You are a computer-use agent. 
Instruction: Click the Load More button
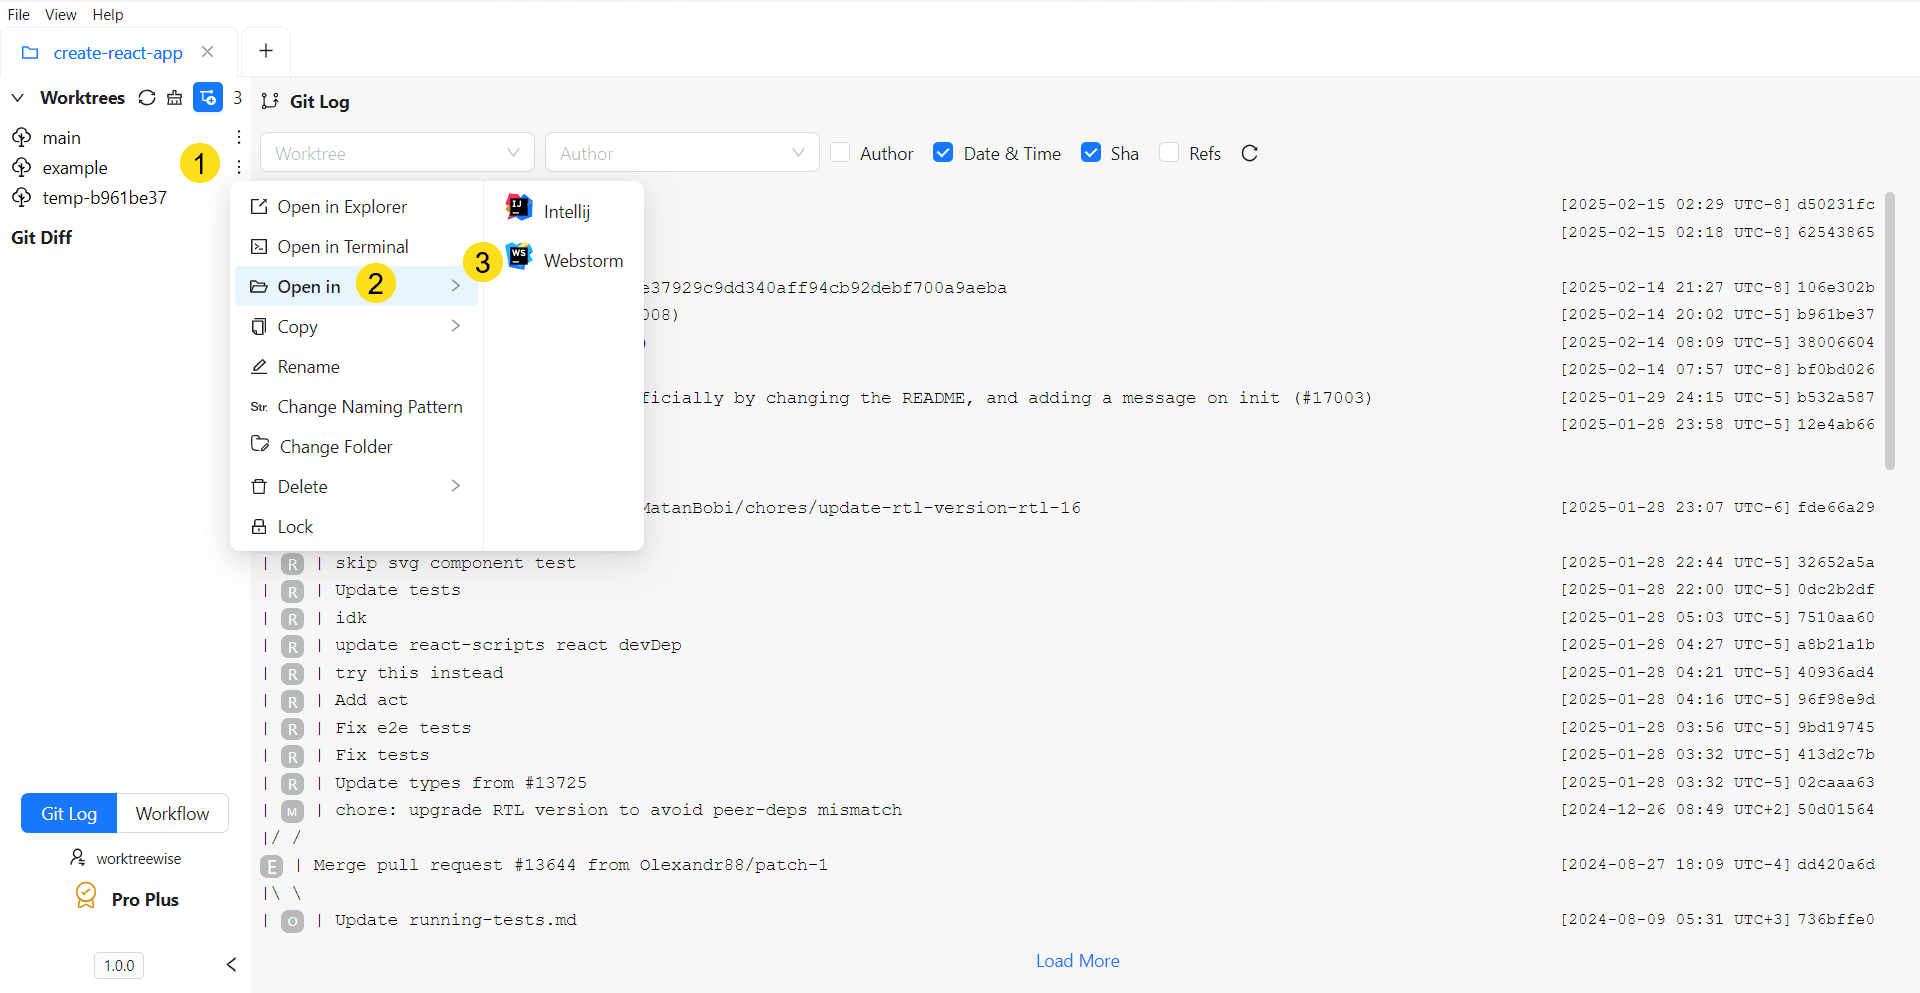1077,960
